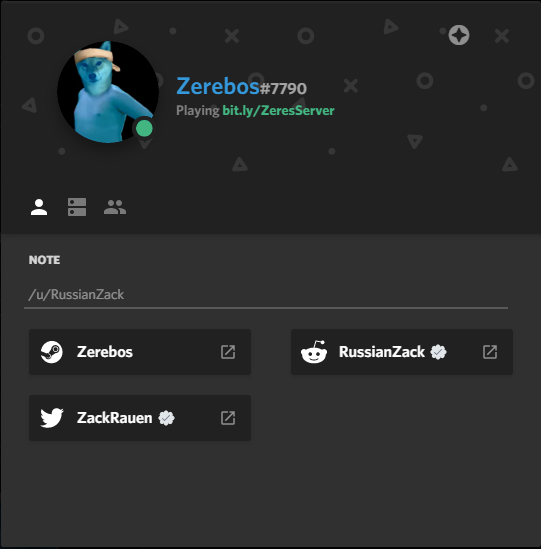Focus the note field containing /u/RussianZack
Image resolution: width=541 pixels, height=549 pixels.
[x=266, y=294]
